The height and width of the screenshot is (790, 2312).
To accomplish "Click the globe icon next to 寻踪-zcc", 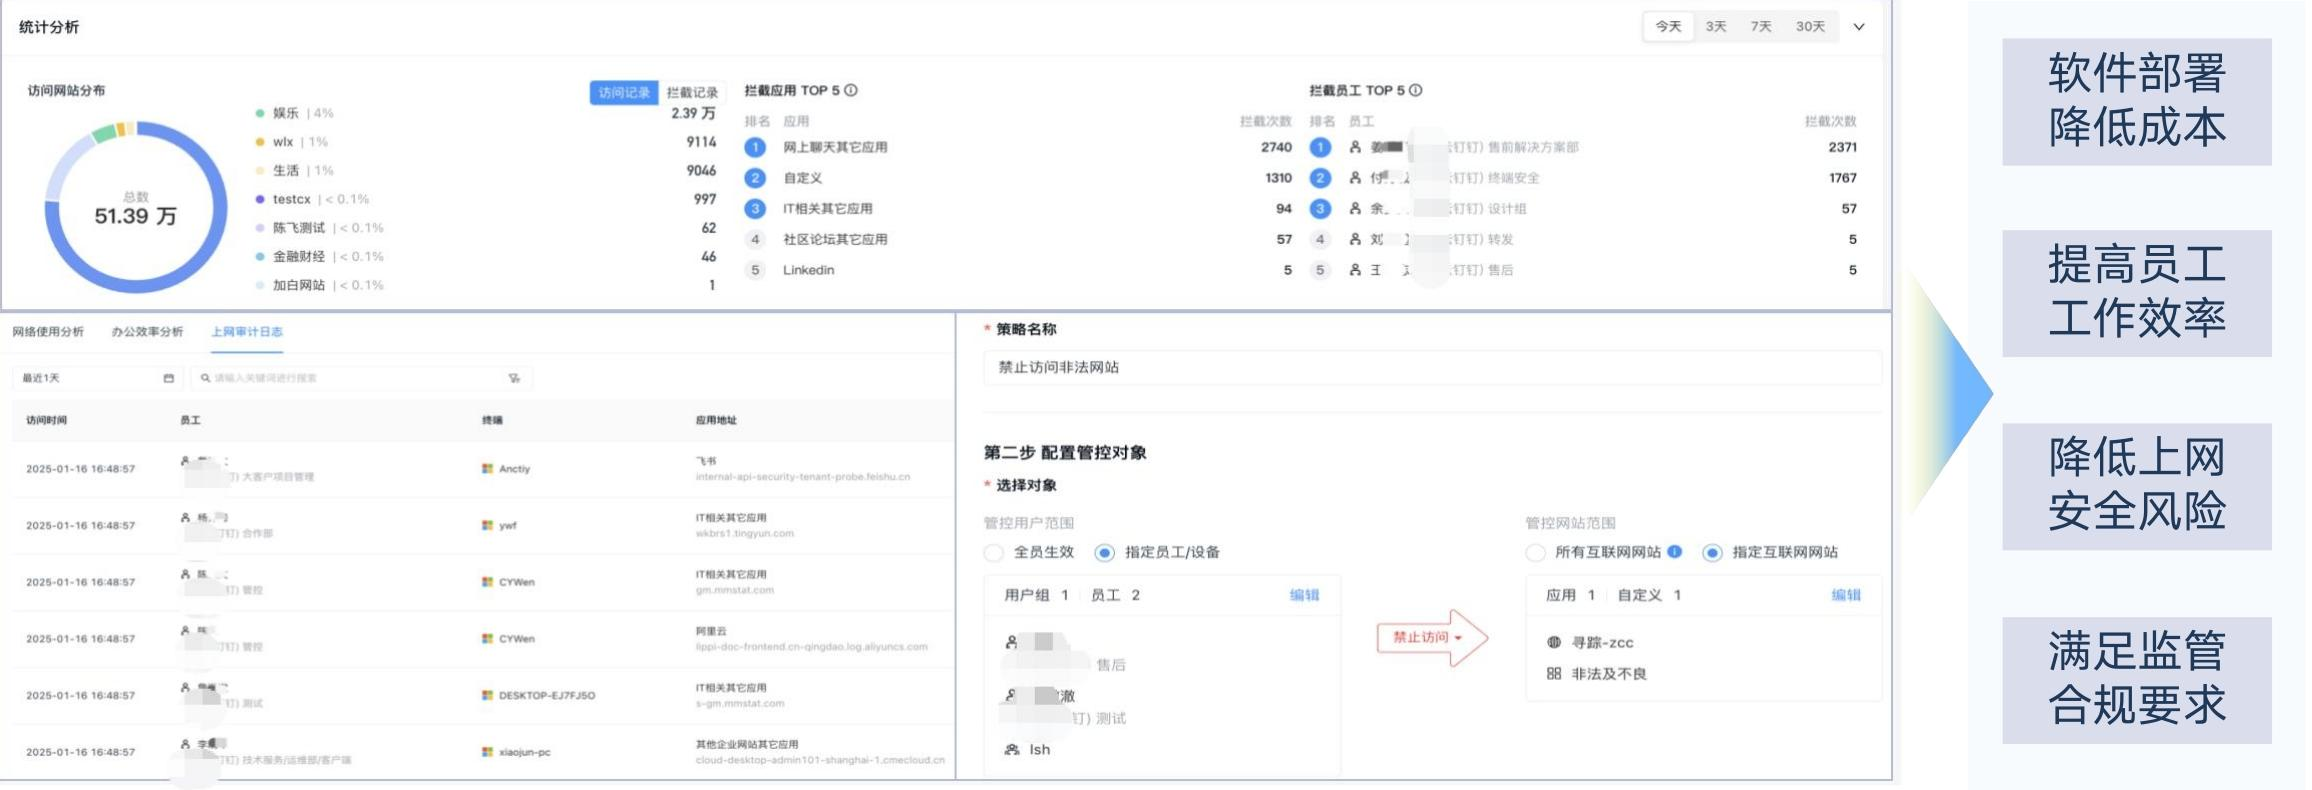I will tap(1553, 642).
